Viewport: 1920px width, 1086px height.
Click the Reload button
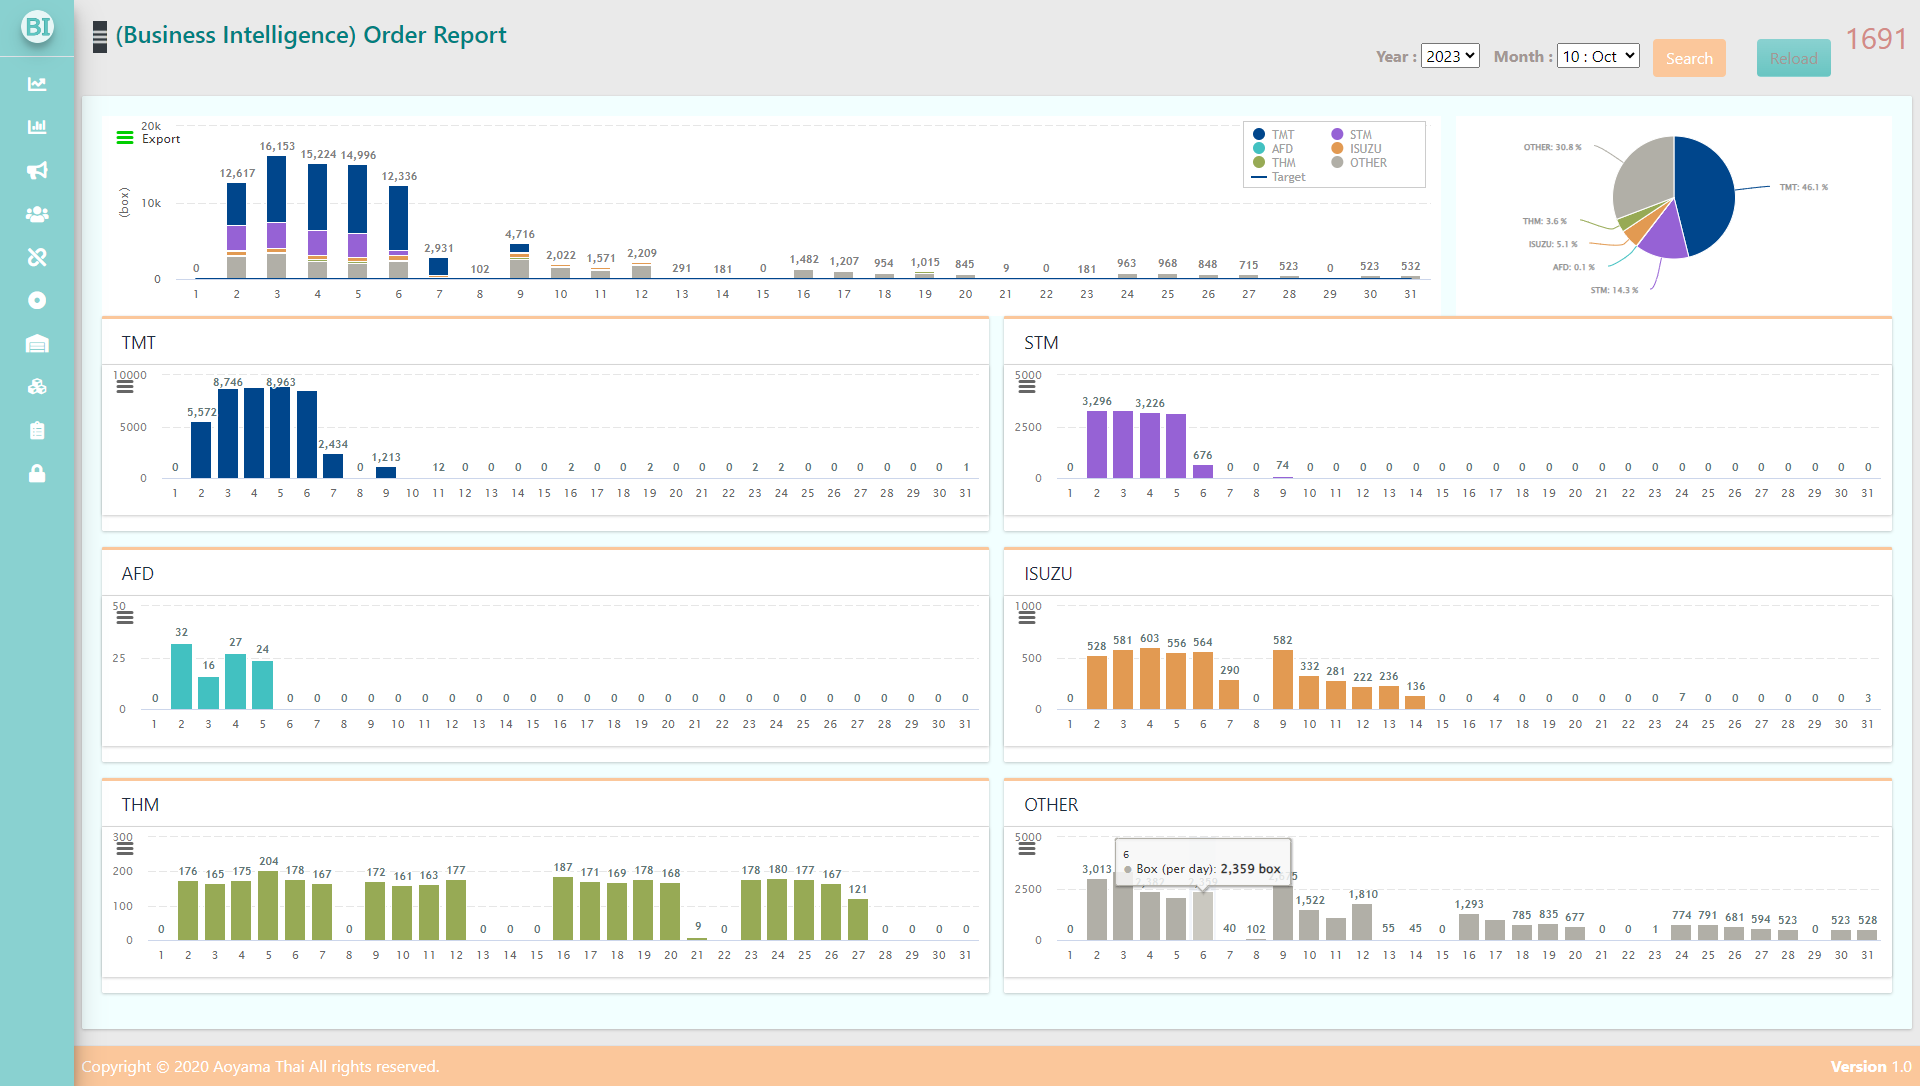pos(1793,58)
